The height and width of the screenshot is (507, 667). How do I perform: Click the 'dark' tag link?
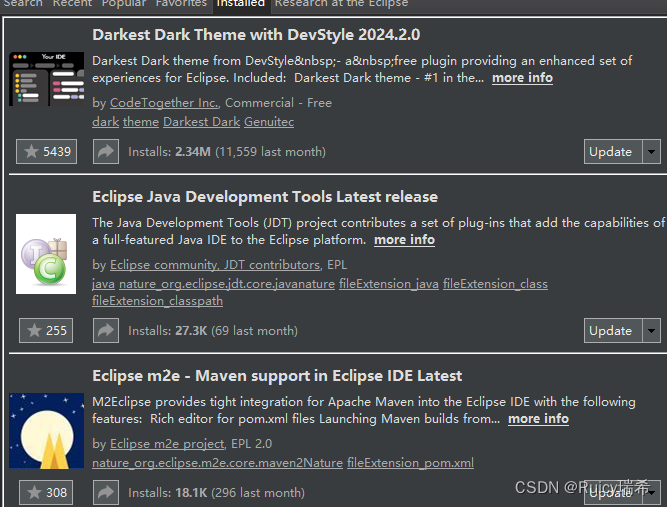pyautogui.click(x=105, y=122)
